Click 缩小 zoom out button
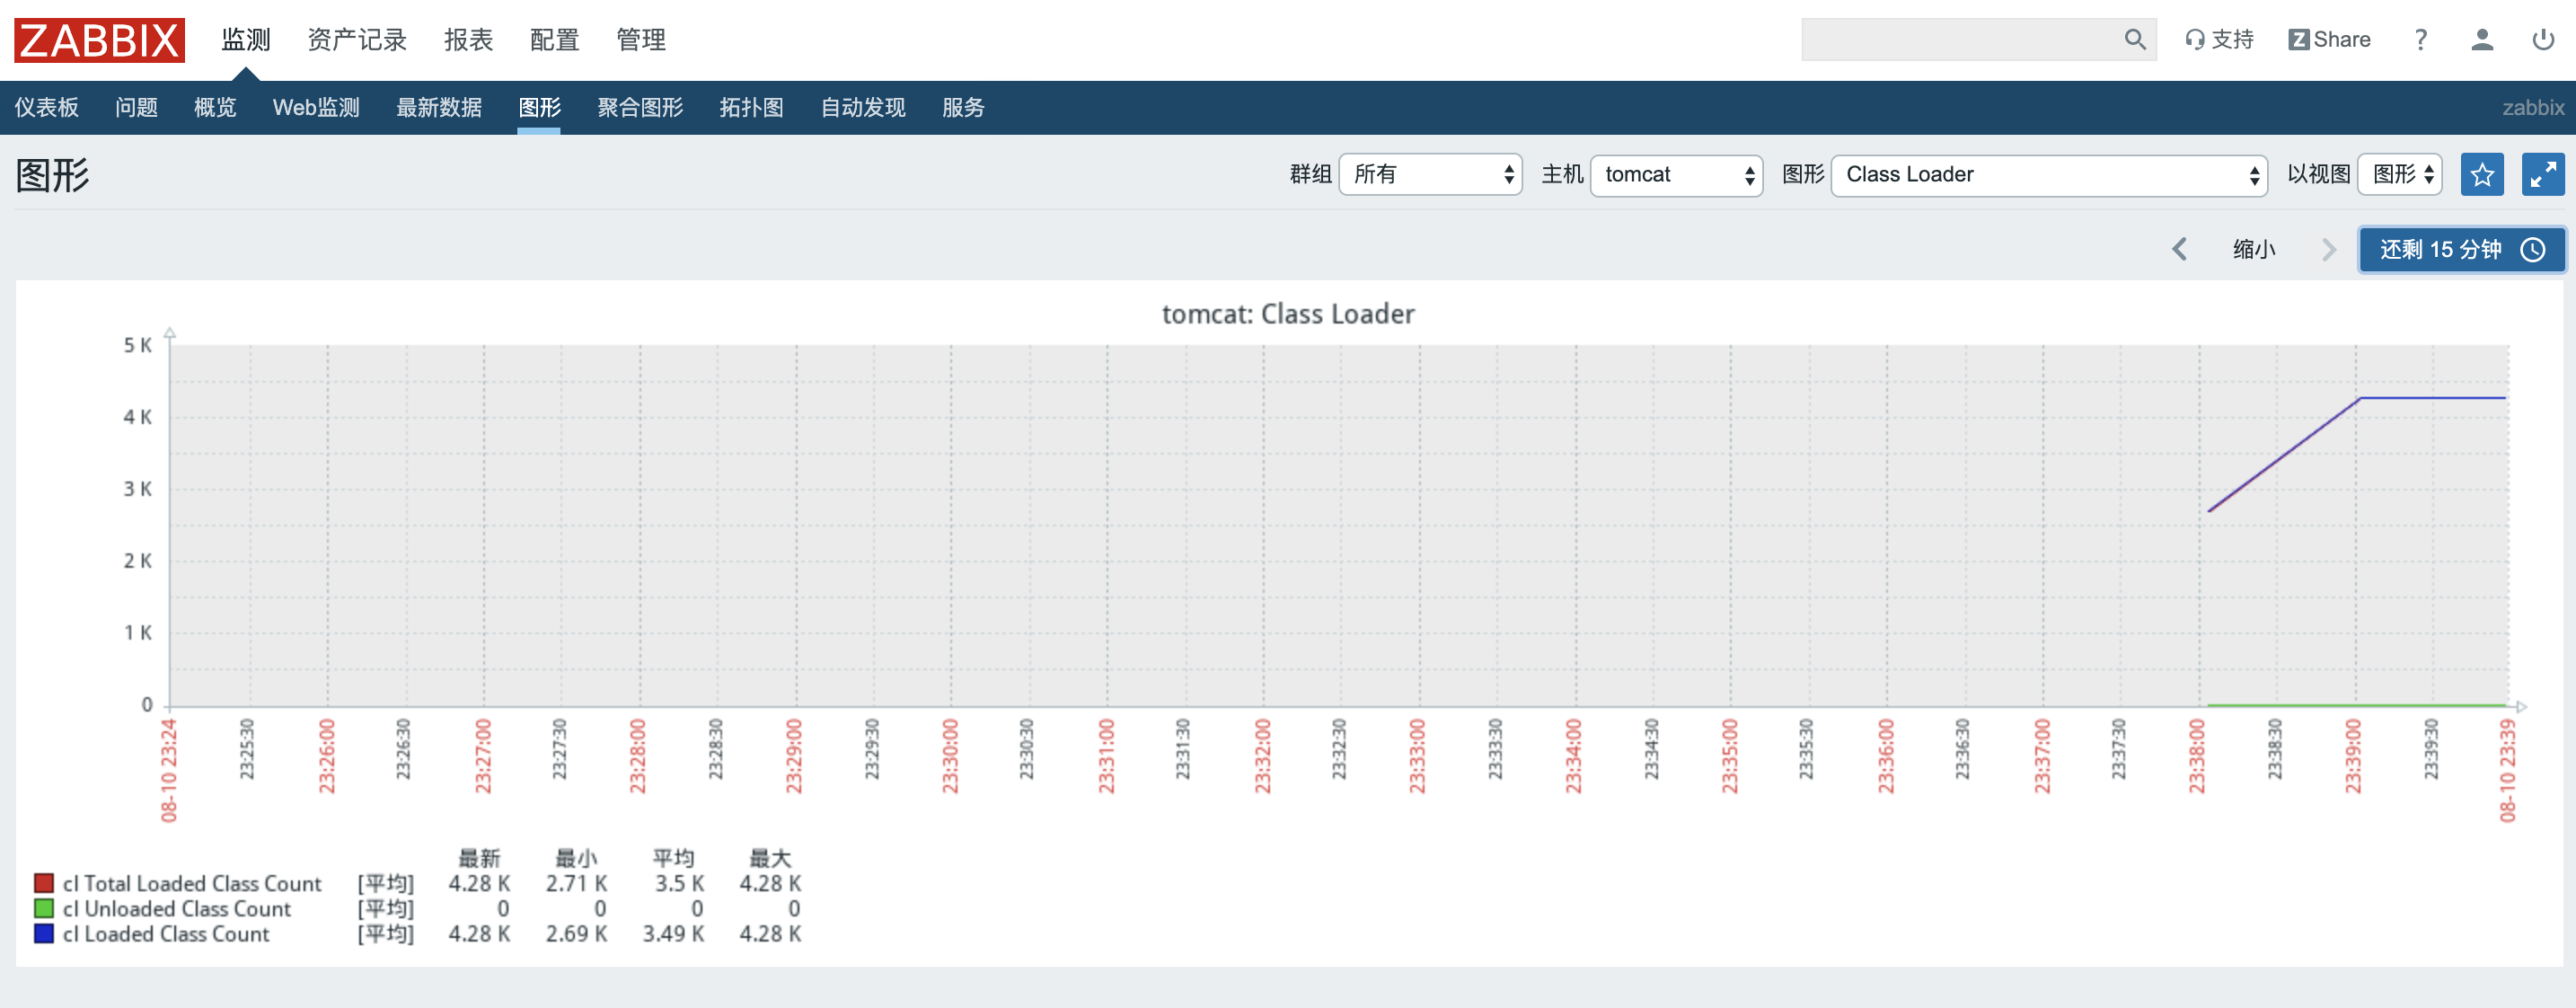Screen dimensions: 2576x1008 (x=2254, y=249)
